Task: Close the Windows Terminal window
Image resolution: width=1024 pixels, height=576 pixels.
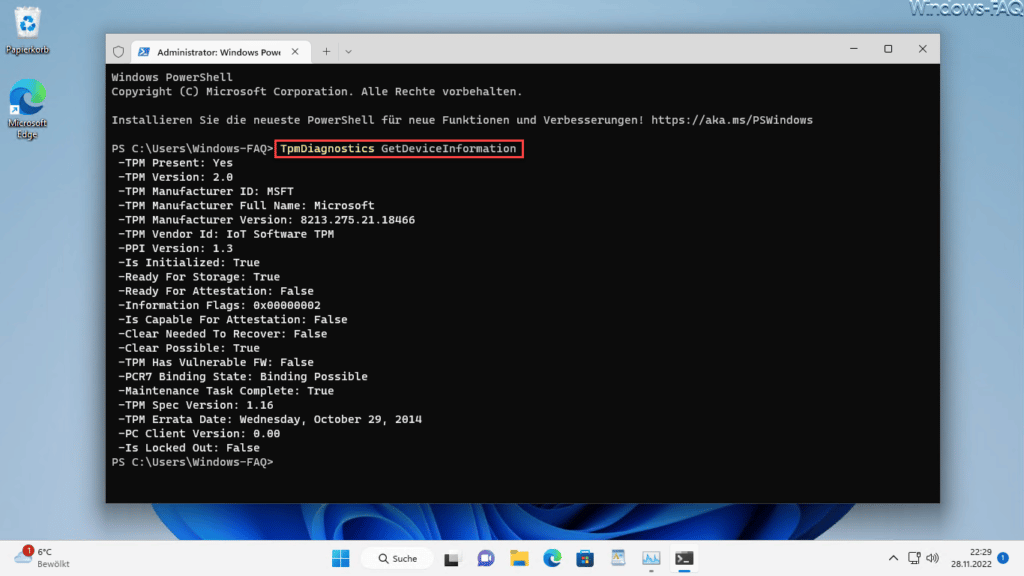Action: [923, 49]
